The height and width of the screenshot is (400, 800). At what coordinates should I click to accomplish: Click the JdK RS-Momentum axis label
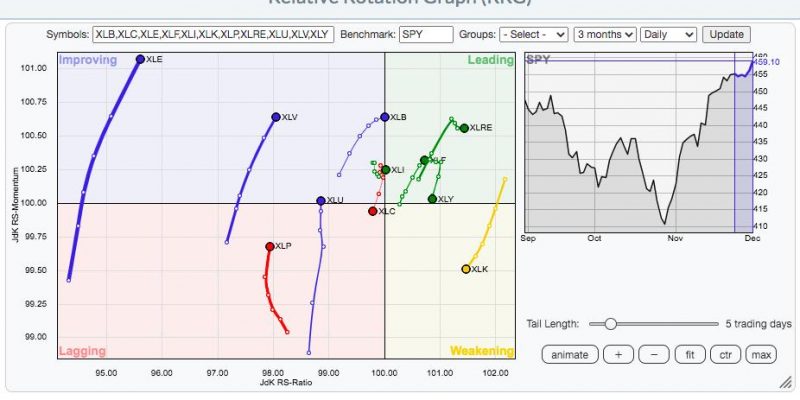(16, 204)
